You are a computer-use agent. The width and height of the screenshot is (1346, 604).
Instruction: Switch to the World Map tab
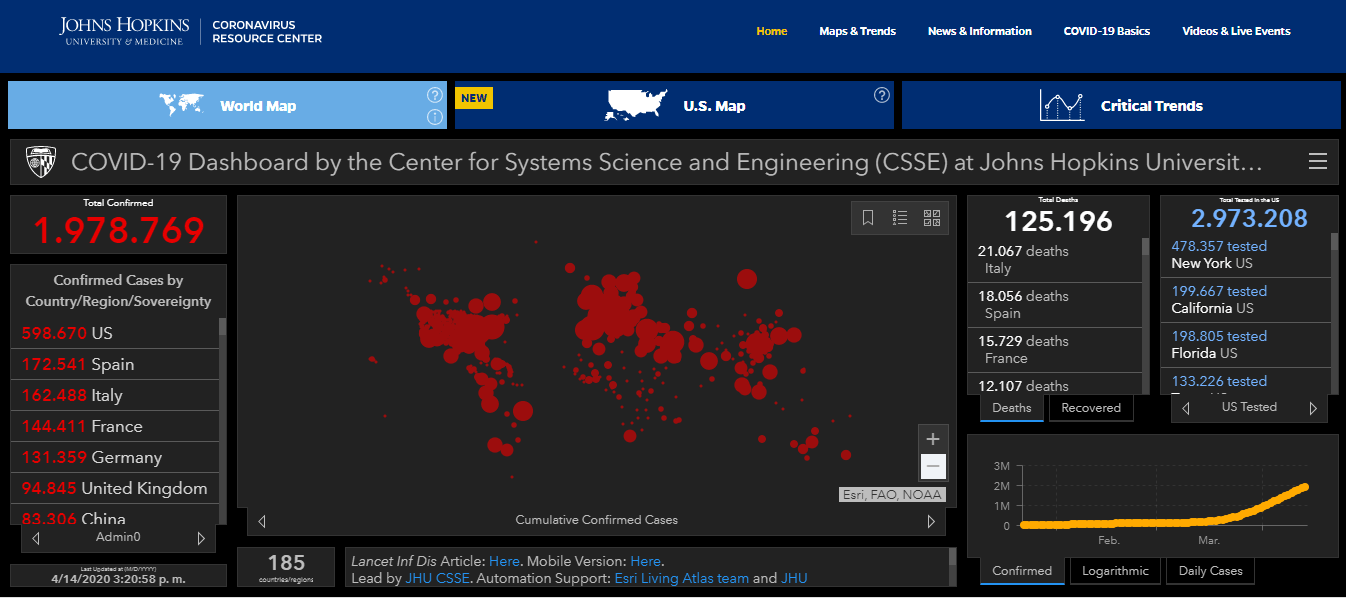[x=227, y=105]
